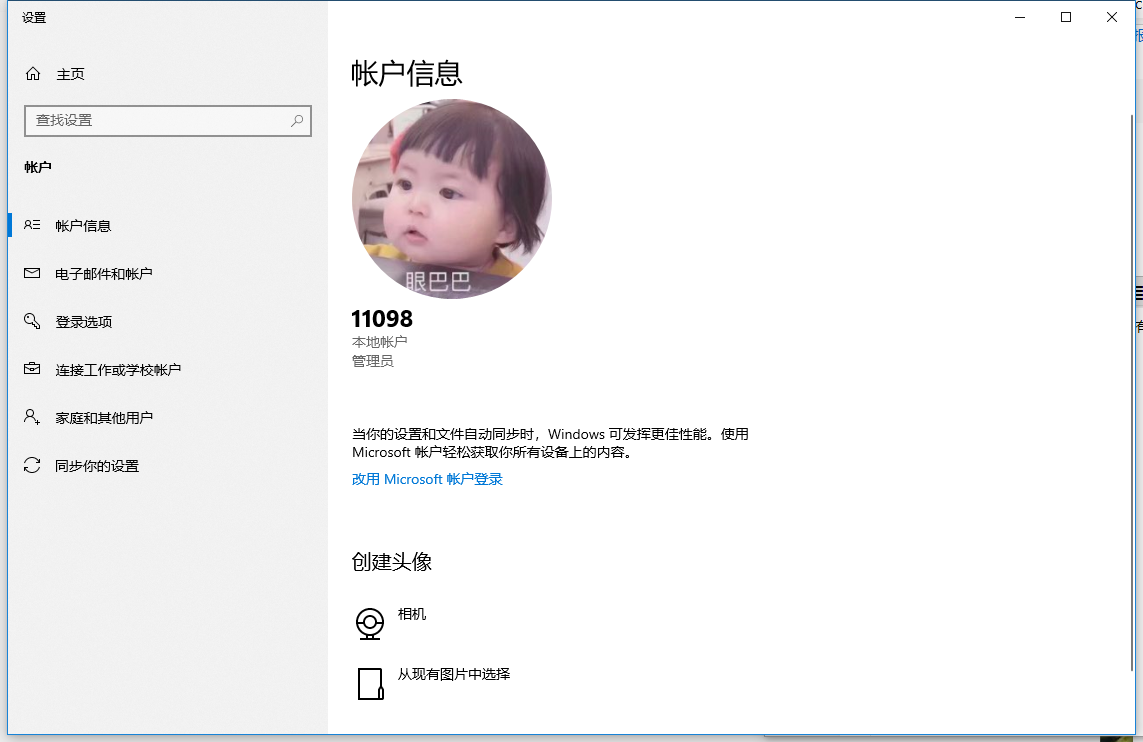The height and width of the screenshot is (742, 1143).
Task: Click the Home house icon
Action: [33, 74]
